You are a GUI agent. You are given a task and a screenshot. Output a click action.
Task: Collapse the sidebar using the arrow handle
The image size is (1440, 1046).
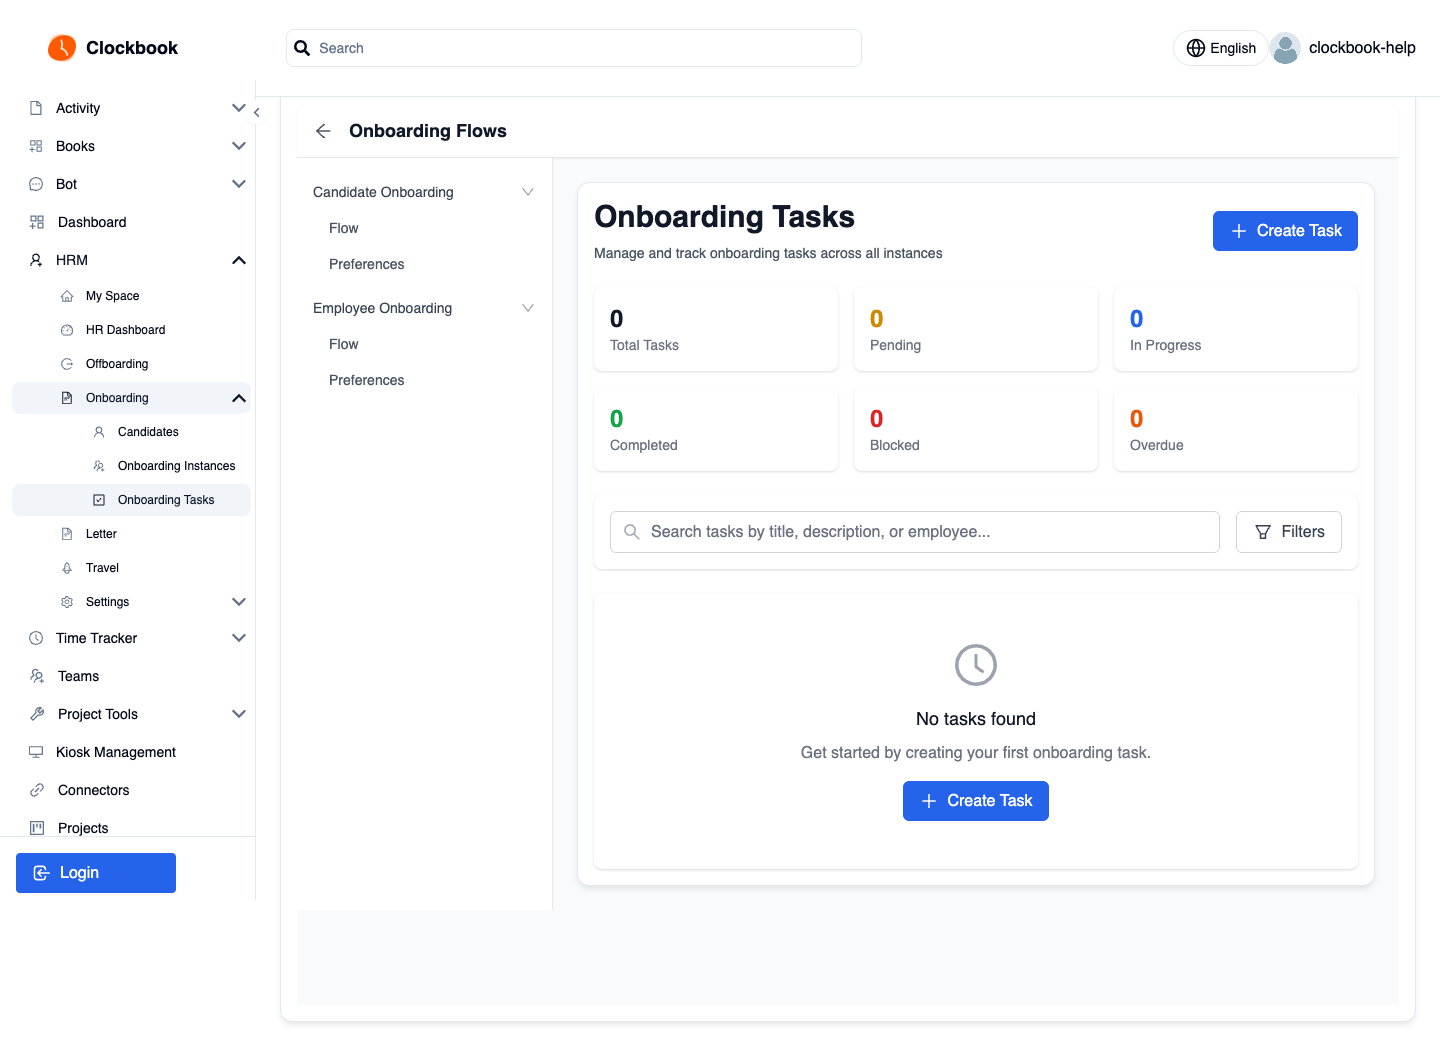point(257,113)
